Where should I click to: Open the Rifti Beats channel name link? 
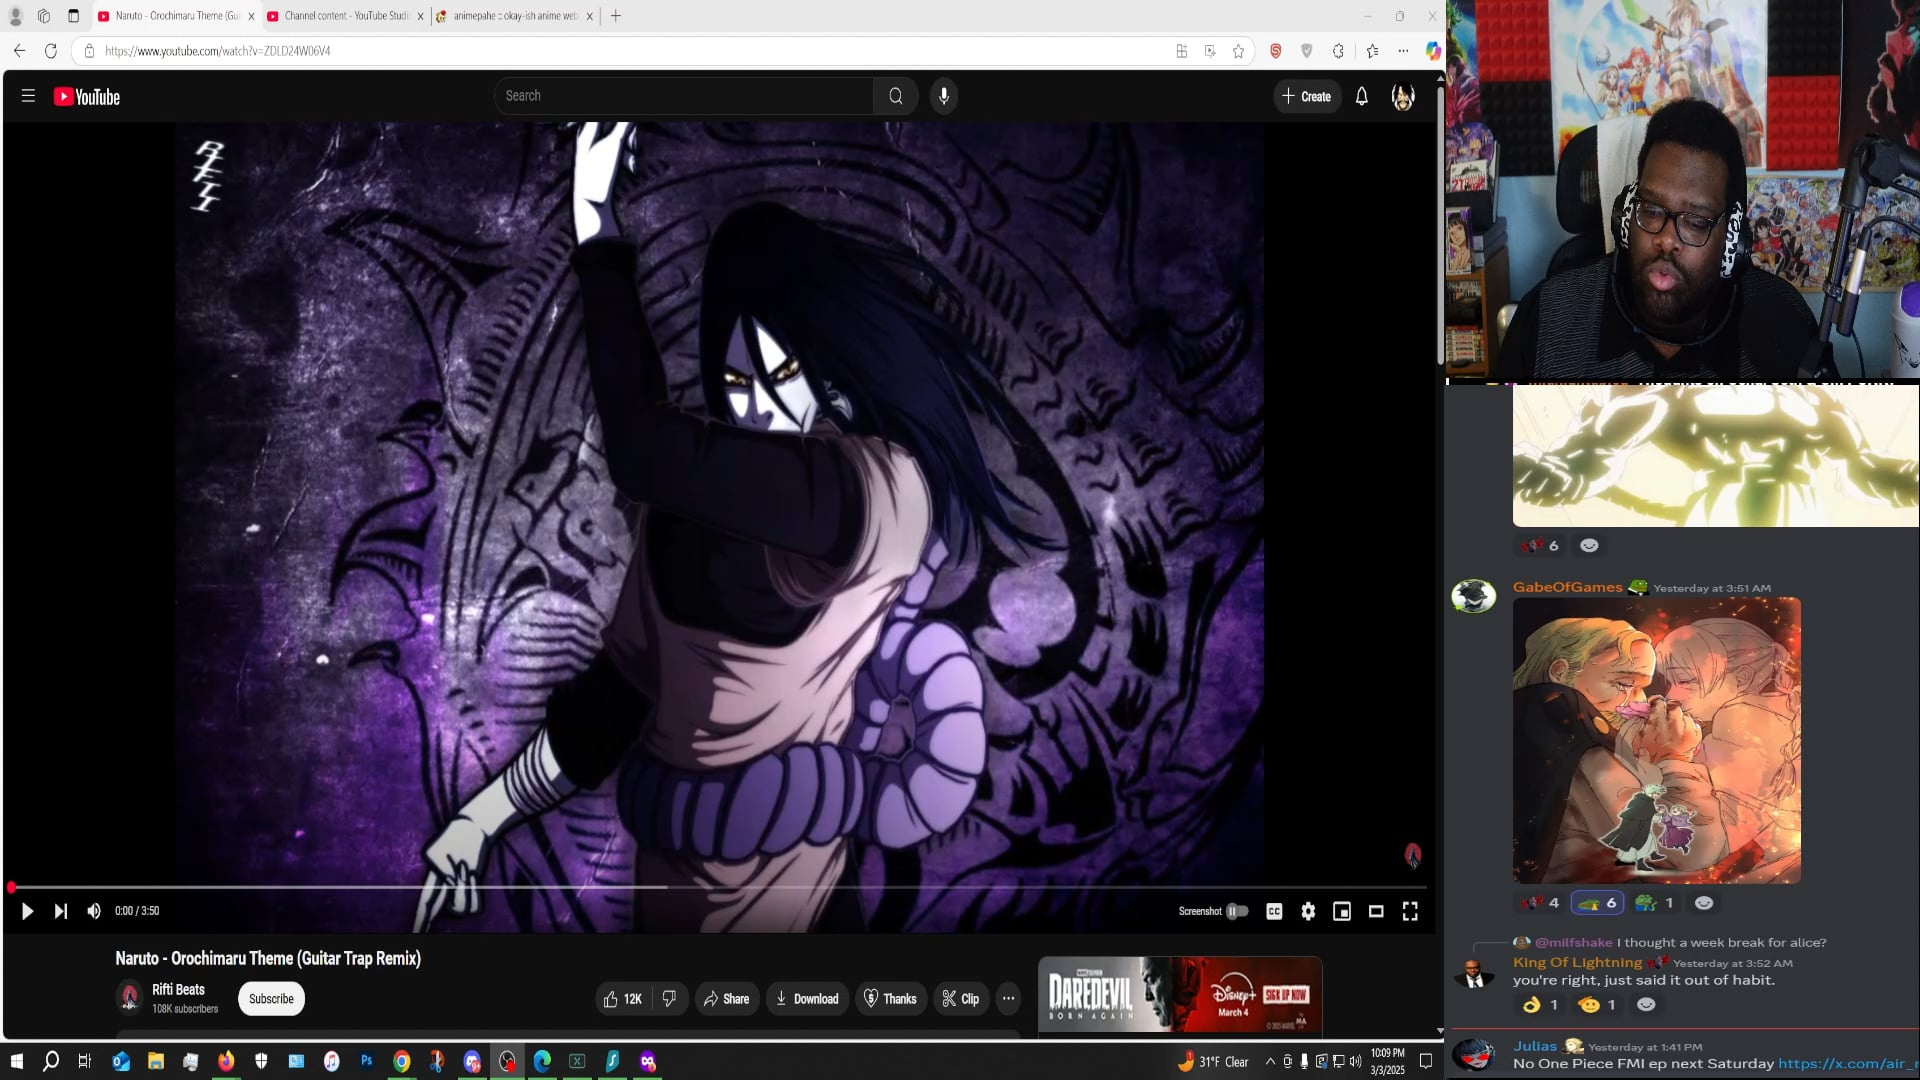click(178, 990)
